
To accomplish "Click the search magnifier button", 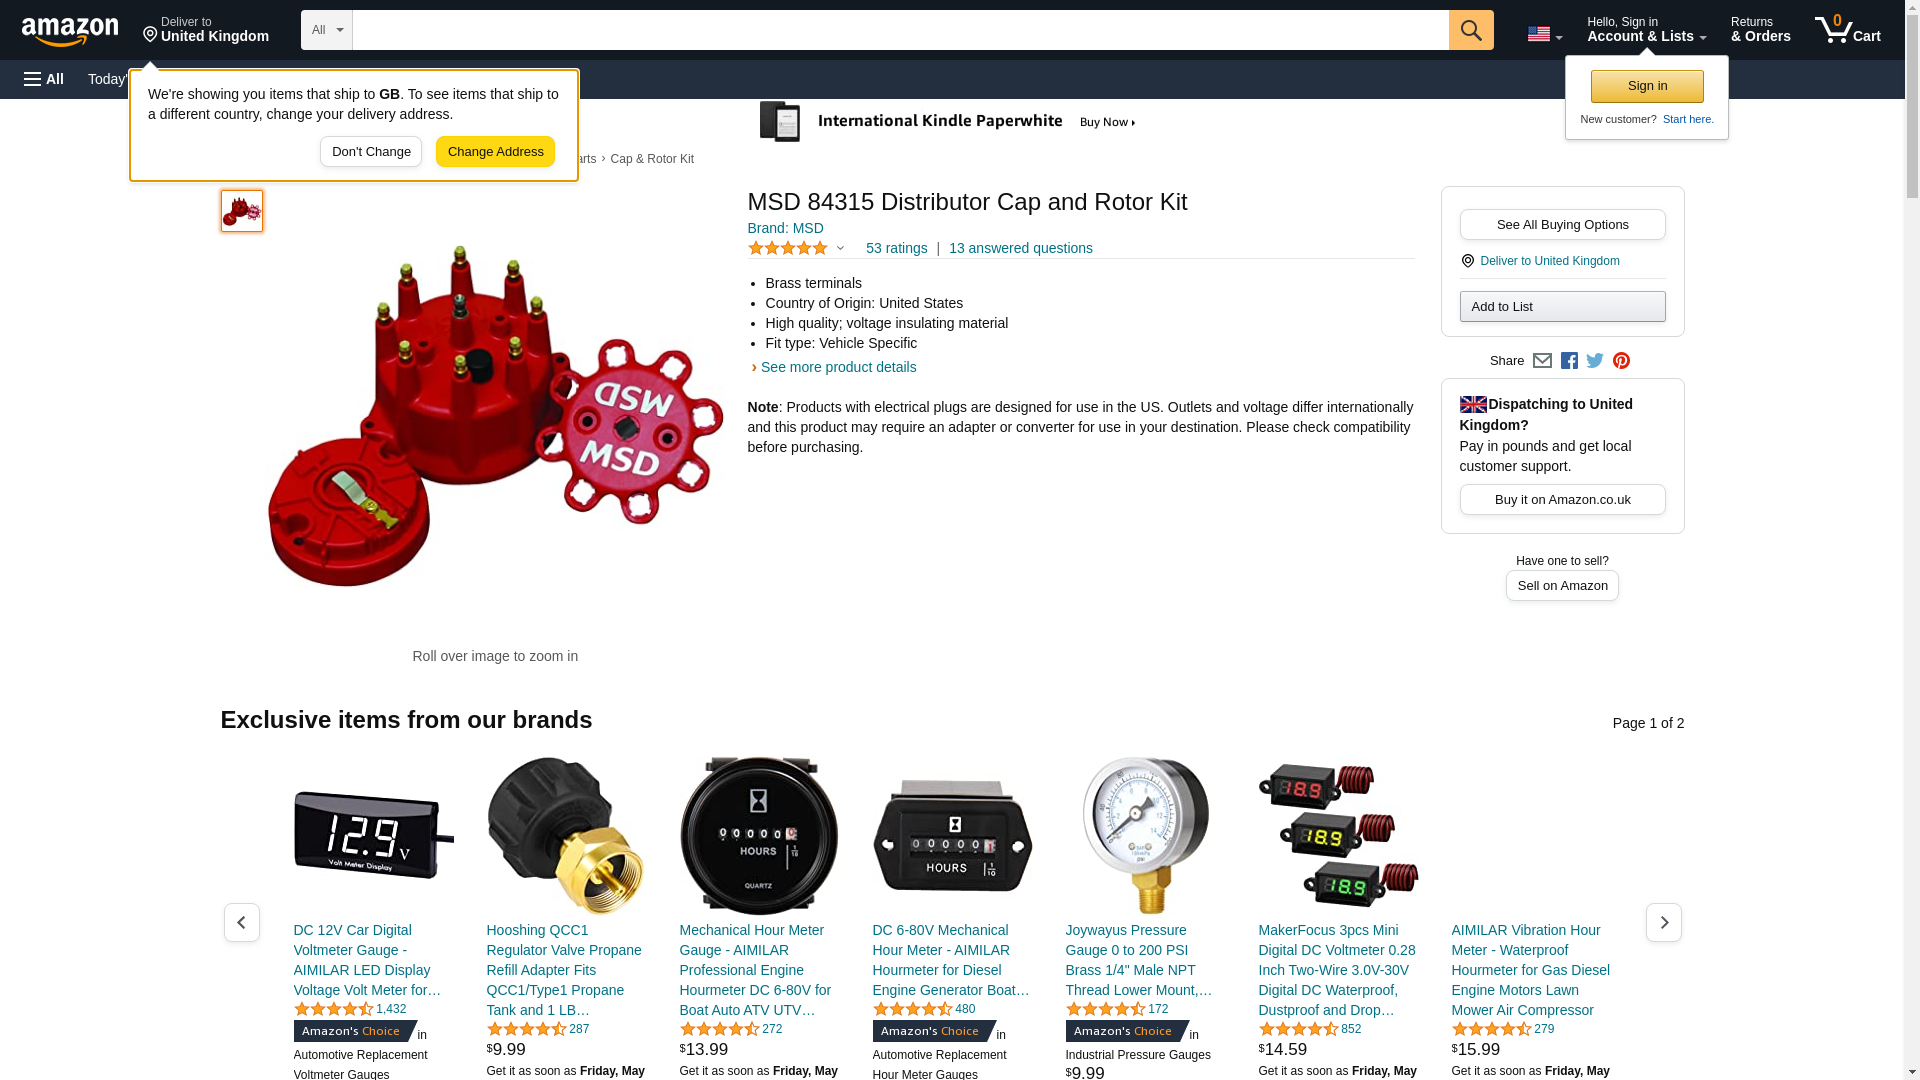I will pos(1471,30).
